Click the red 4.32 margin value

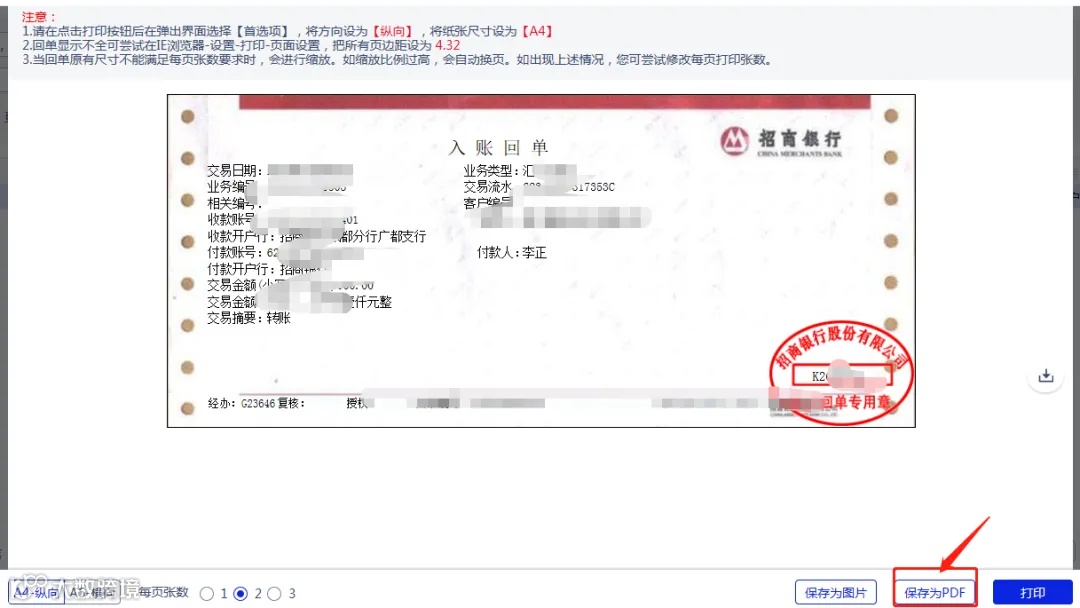coord(447,45)
